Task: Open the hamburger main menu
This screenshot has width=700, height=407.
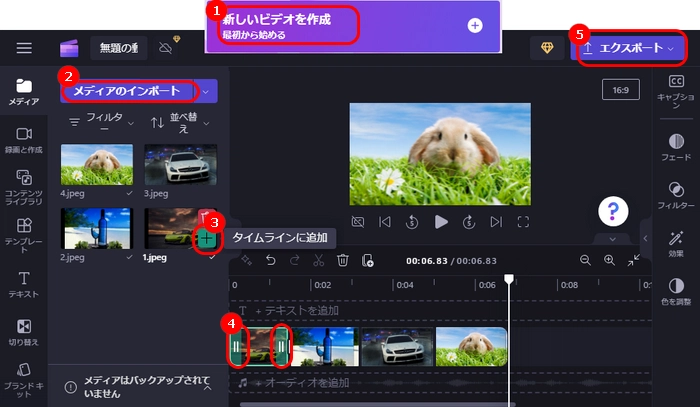Action: tap(24, 48)
